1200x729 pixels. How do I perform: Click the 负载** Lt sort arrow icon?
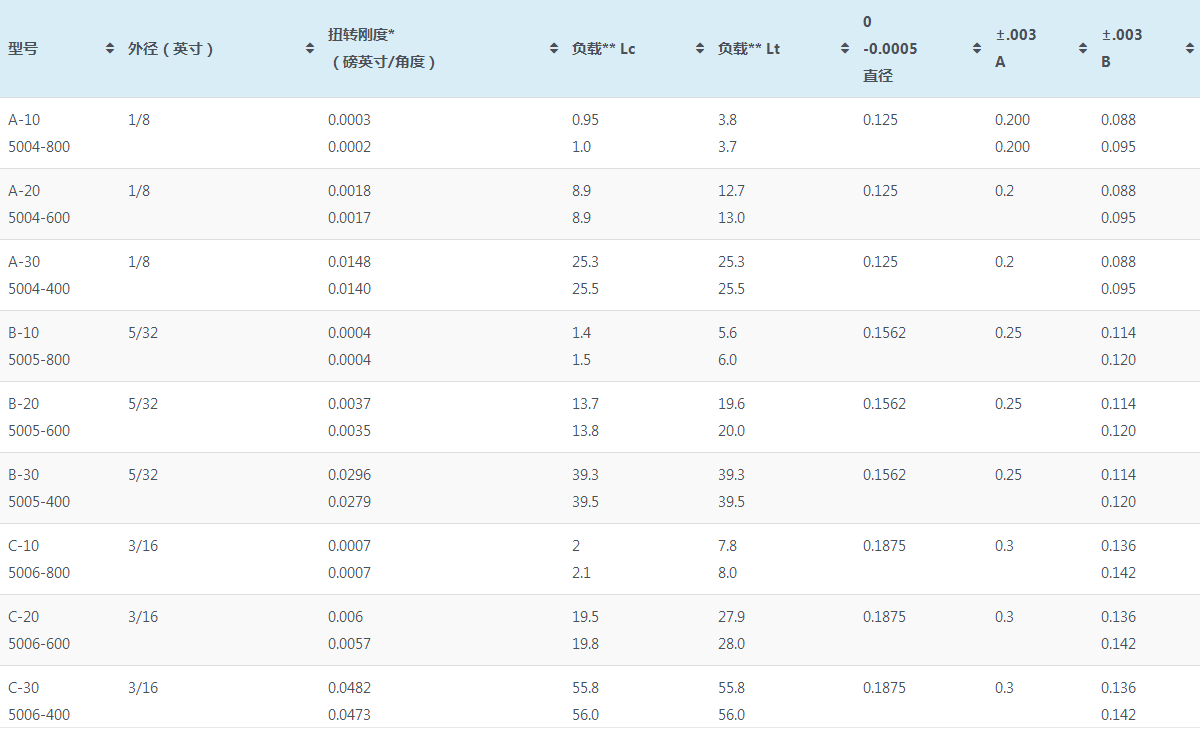coord(845,49)
